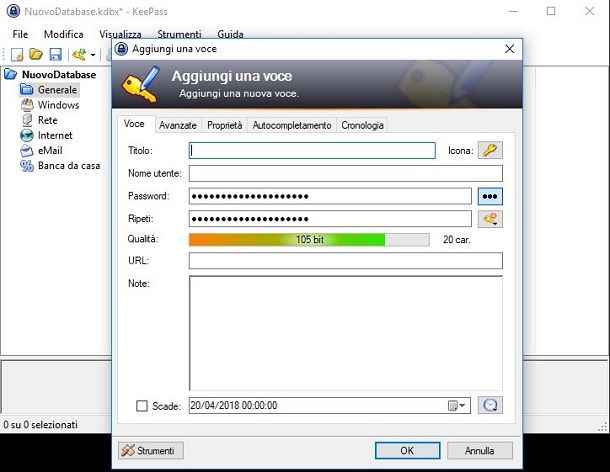Open the Visualizza menu
The width and height of the screenshot is (610, 472).
point(120,34)
